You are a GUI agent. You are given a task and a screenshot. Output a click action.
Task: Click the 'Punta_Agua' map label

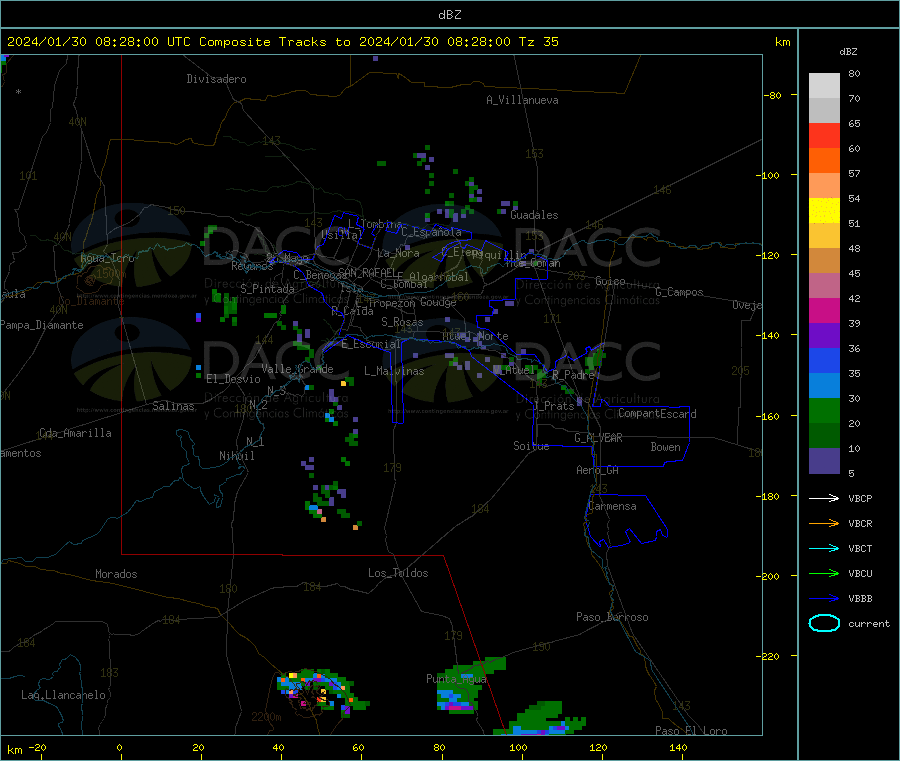tap(456, 680)
